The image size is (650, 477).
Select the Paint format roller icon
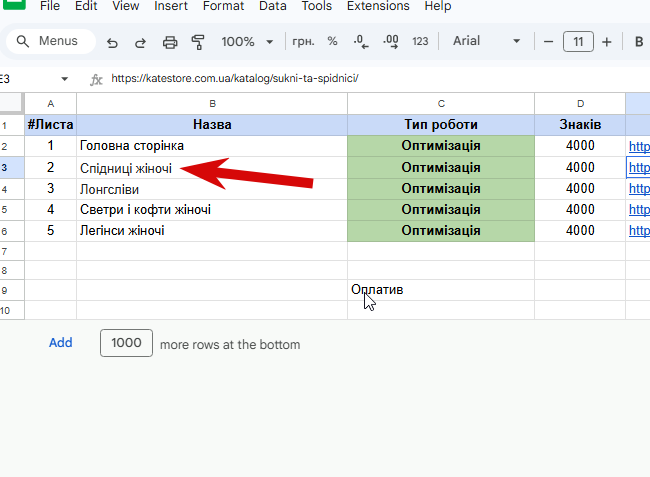click(198, 42)
